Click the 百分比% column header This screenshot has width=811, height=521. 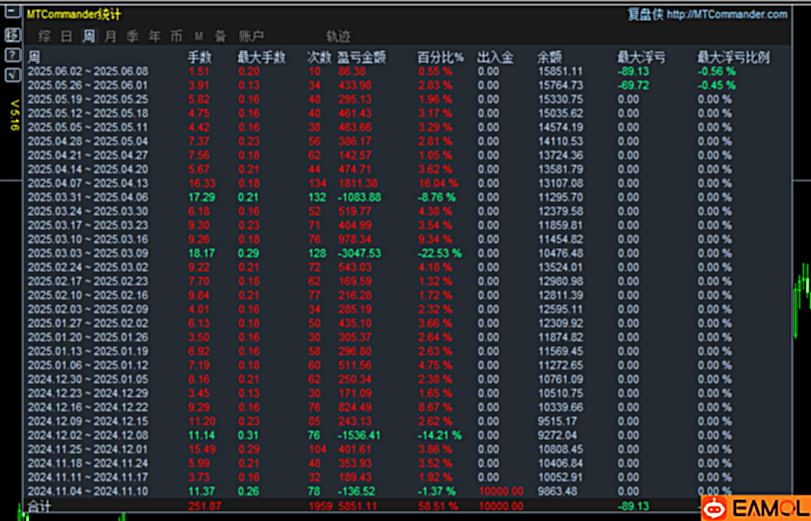441,57
